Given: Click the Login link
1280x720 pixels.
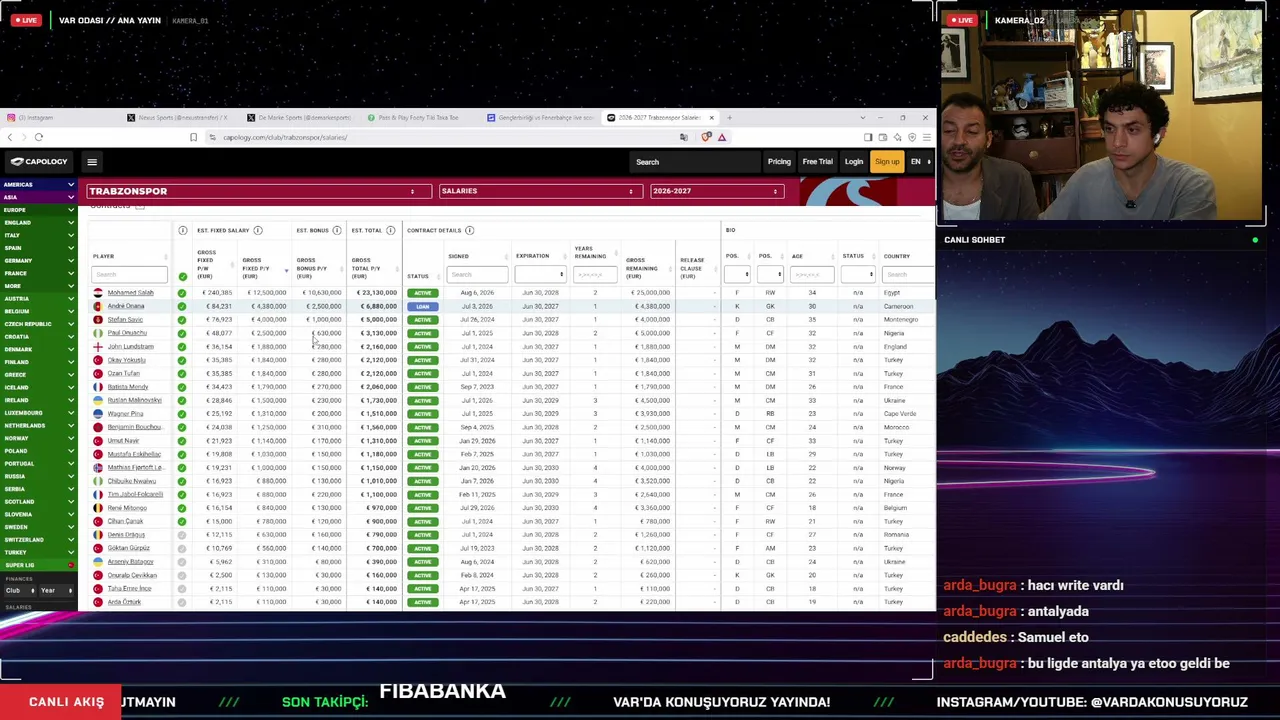Looking at the screenshot, I should 853,162.
